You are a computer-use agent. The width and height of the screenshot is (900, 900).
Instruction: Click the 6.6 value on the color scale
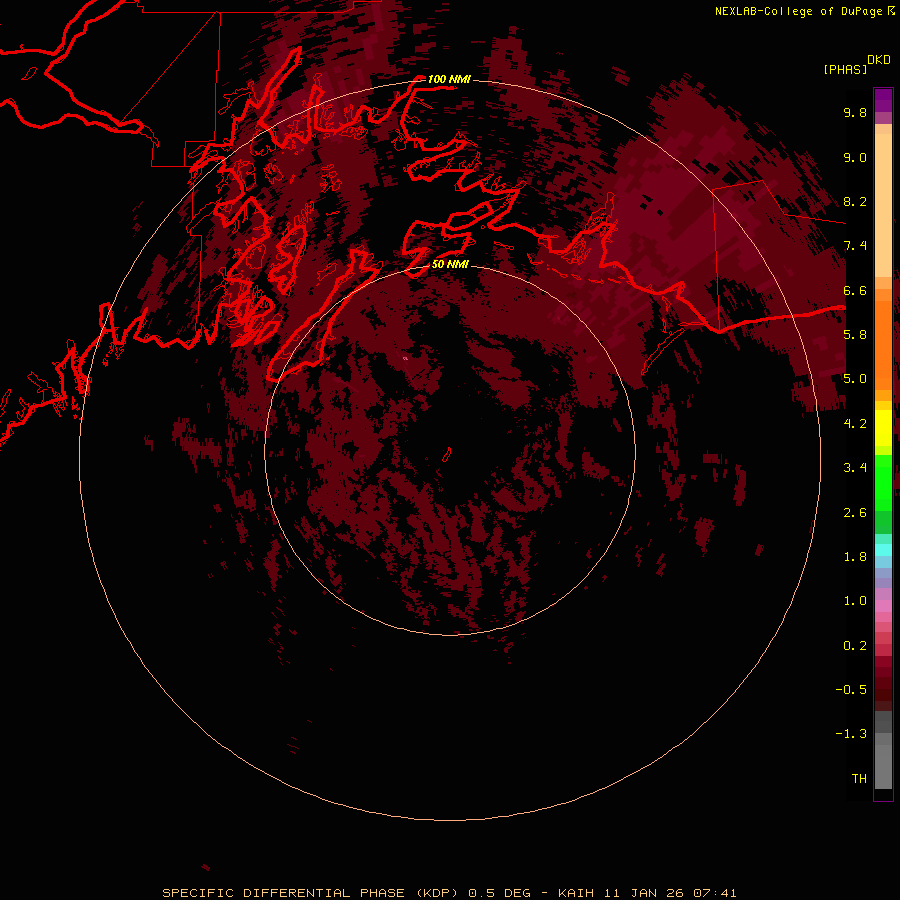(x=855, y=290)
